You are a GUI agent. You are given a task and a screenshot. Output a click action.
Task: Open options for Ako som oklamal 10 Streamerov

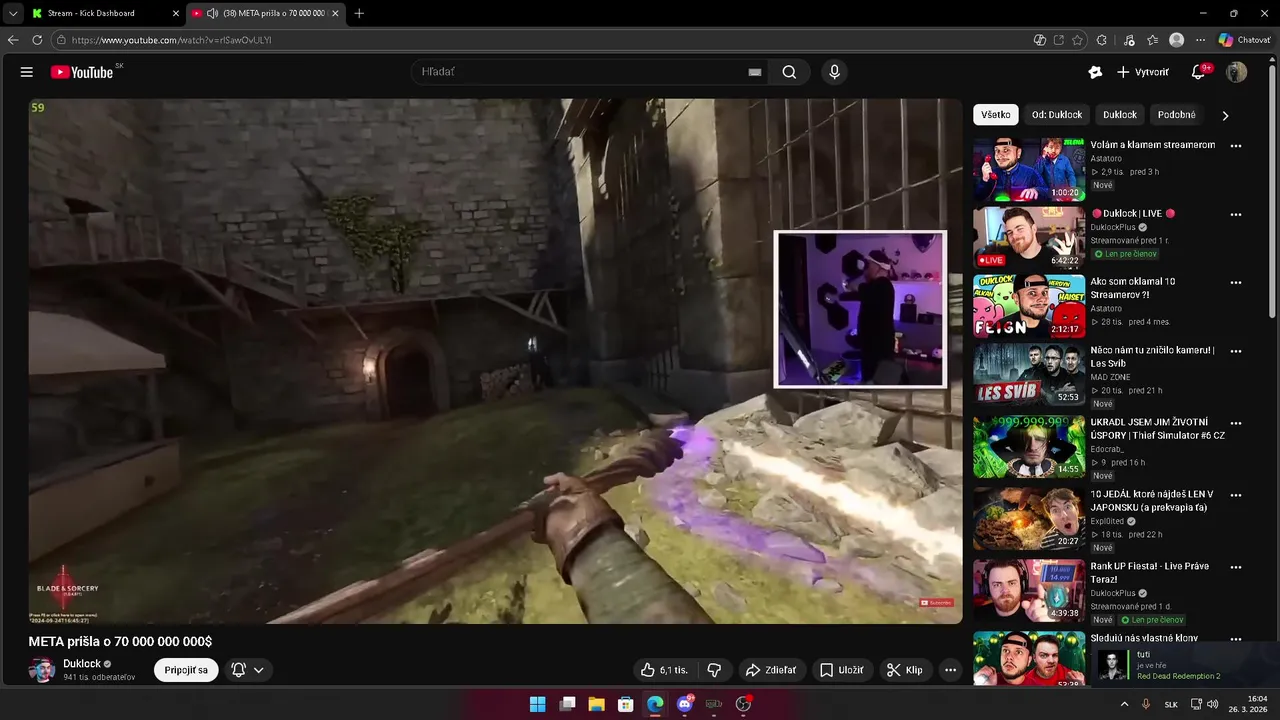1236,283
